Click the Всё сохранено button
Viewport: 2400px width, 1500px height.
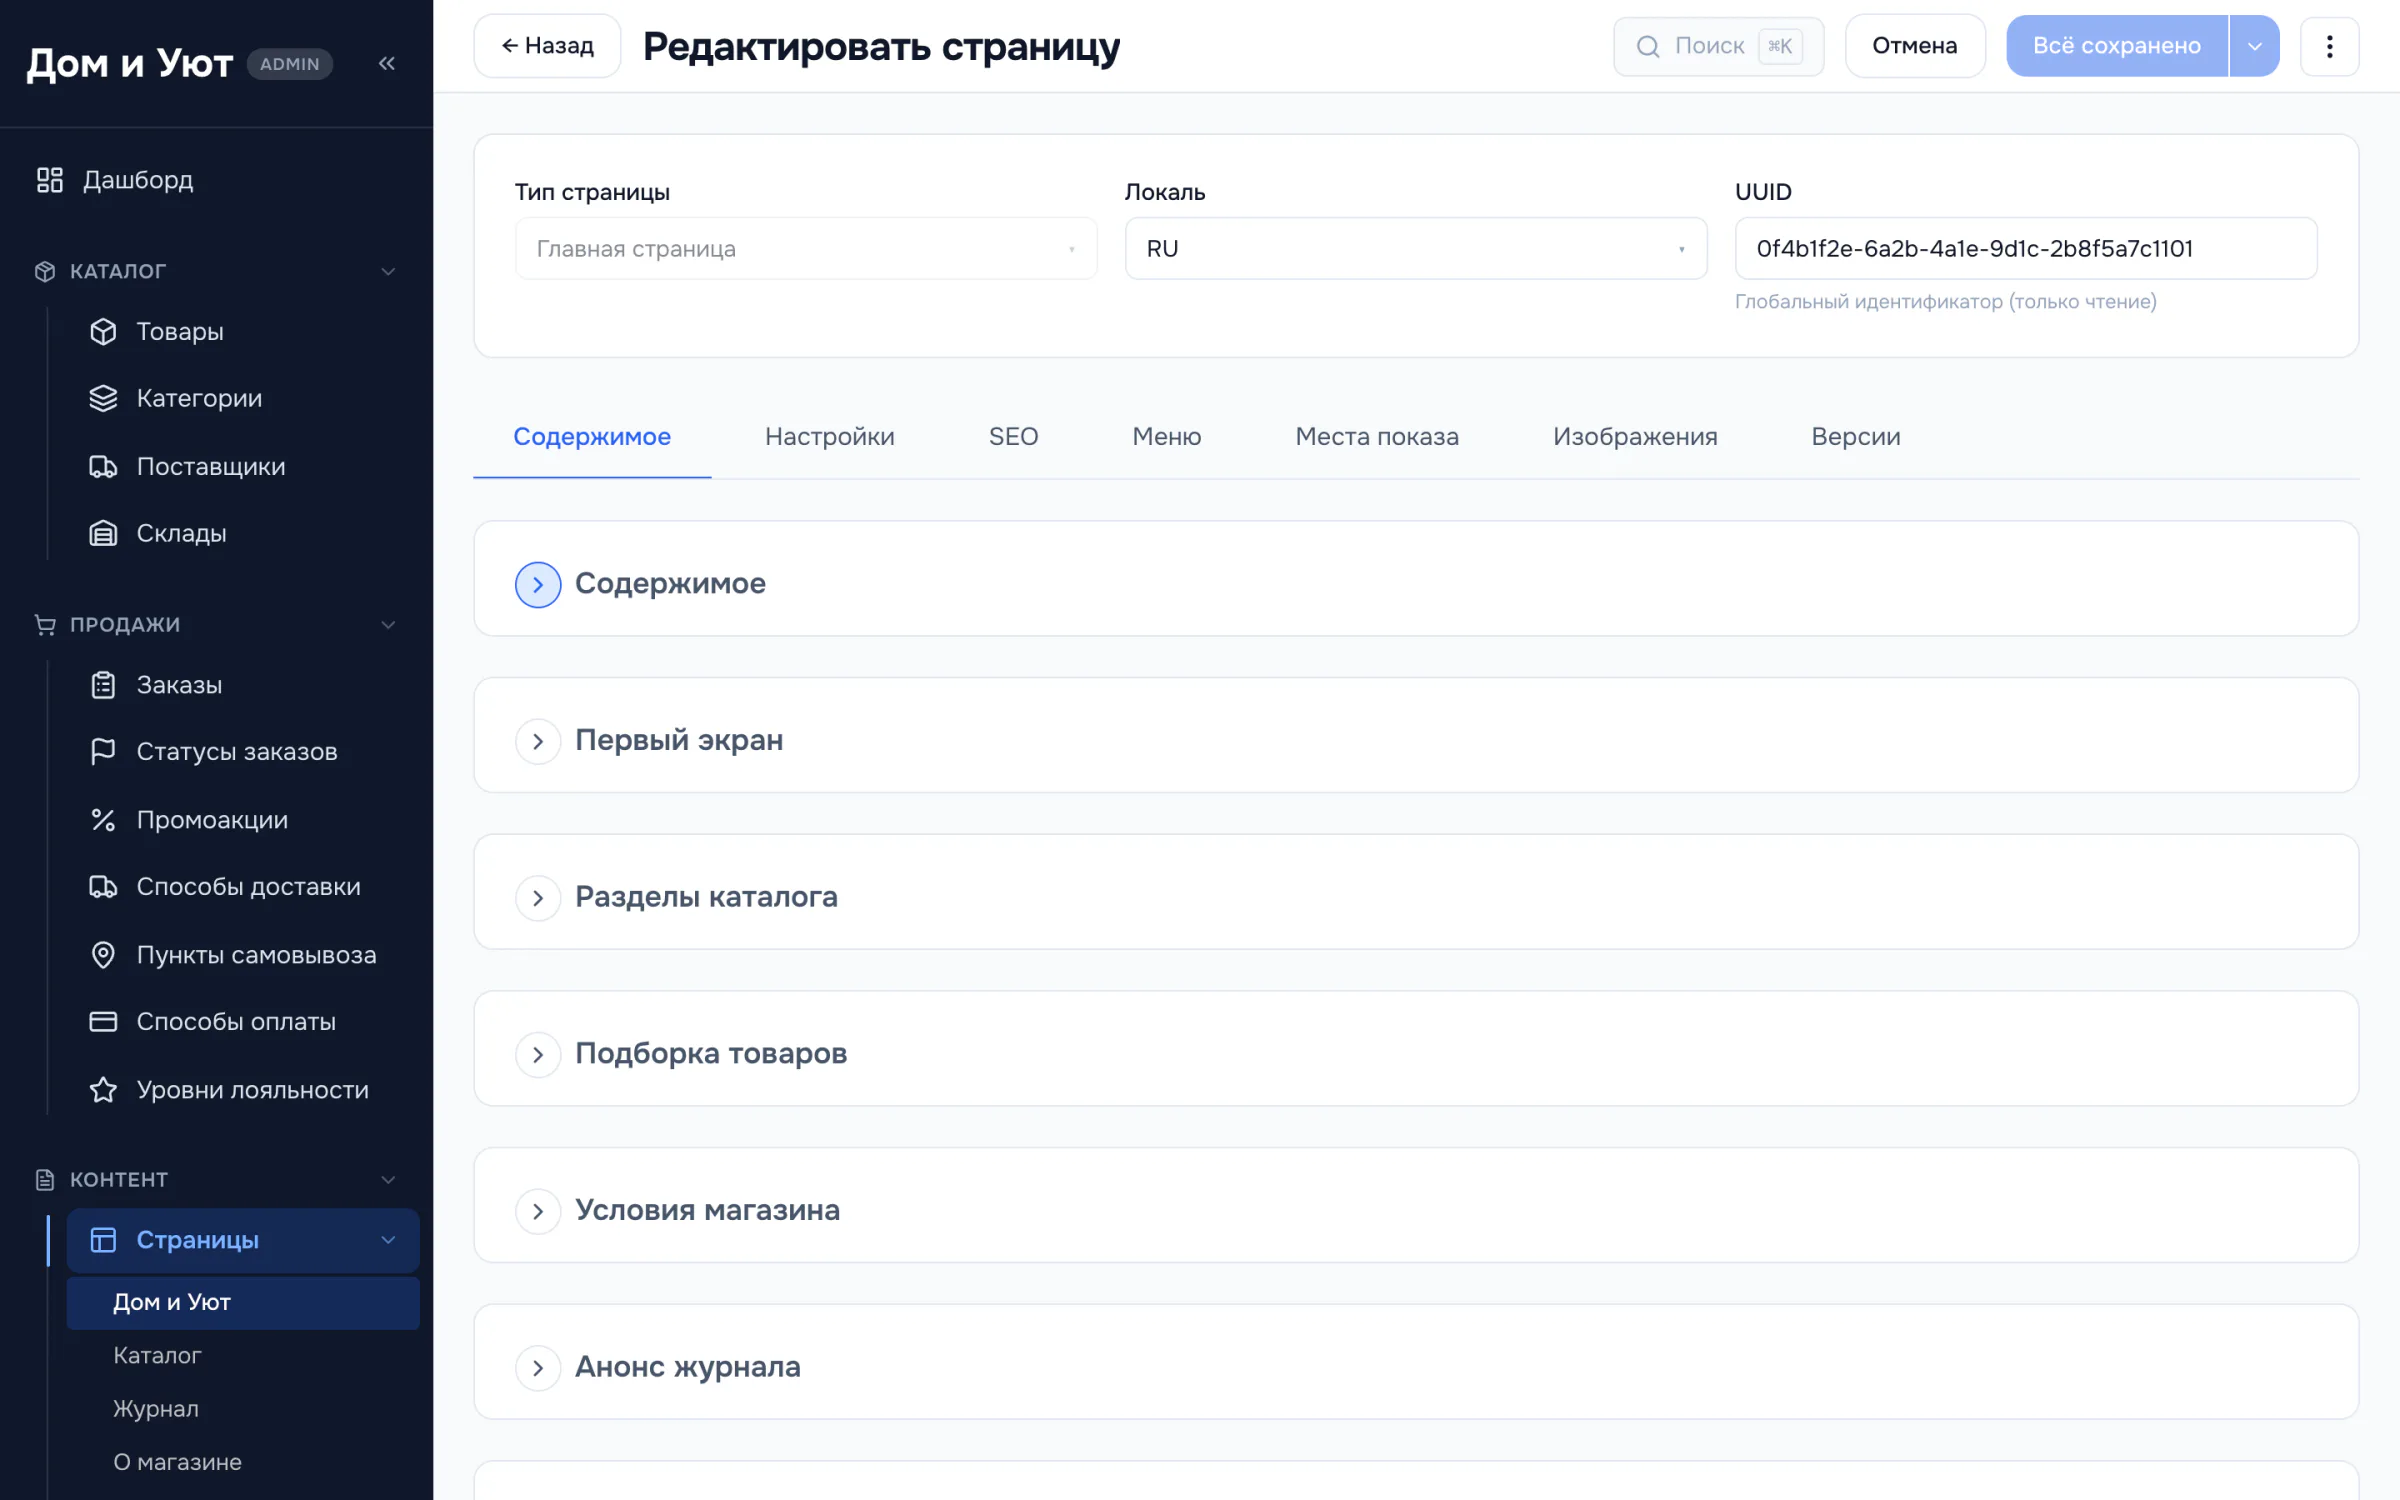click(2117, 46)
